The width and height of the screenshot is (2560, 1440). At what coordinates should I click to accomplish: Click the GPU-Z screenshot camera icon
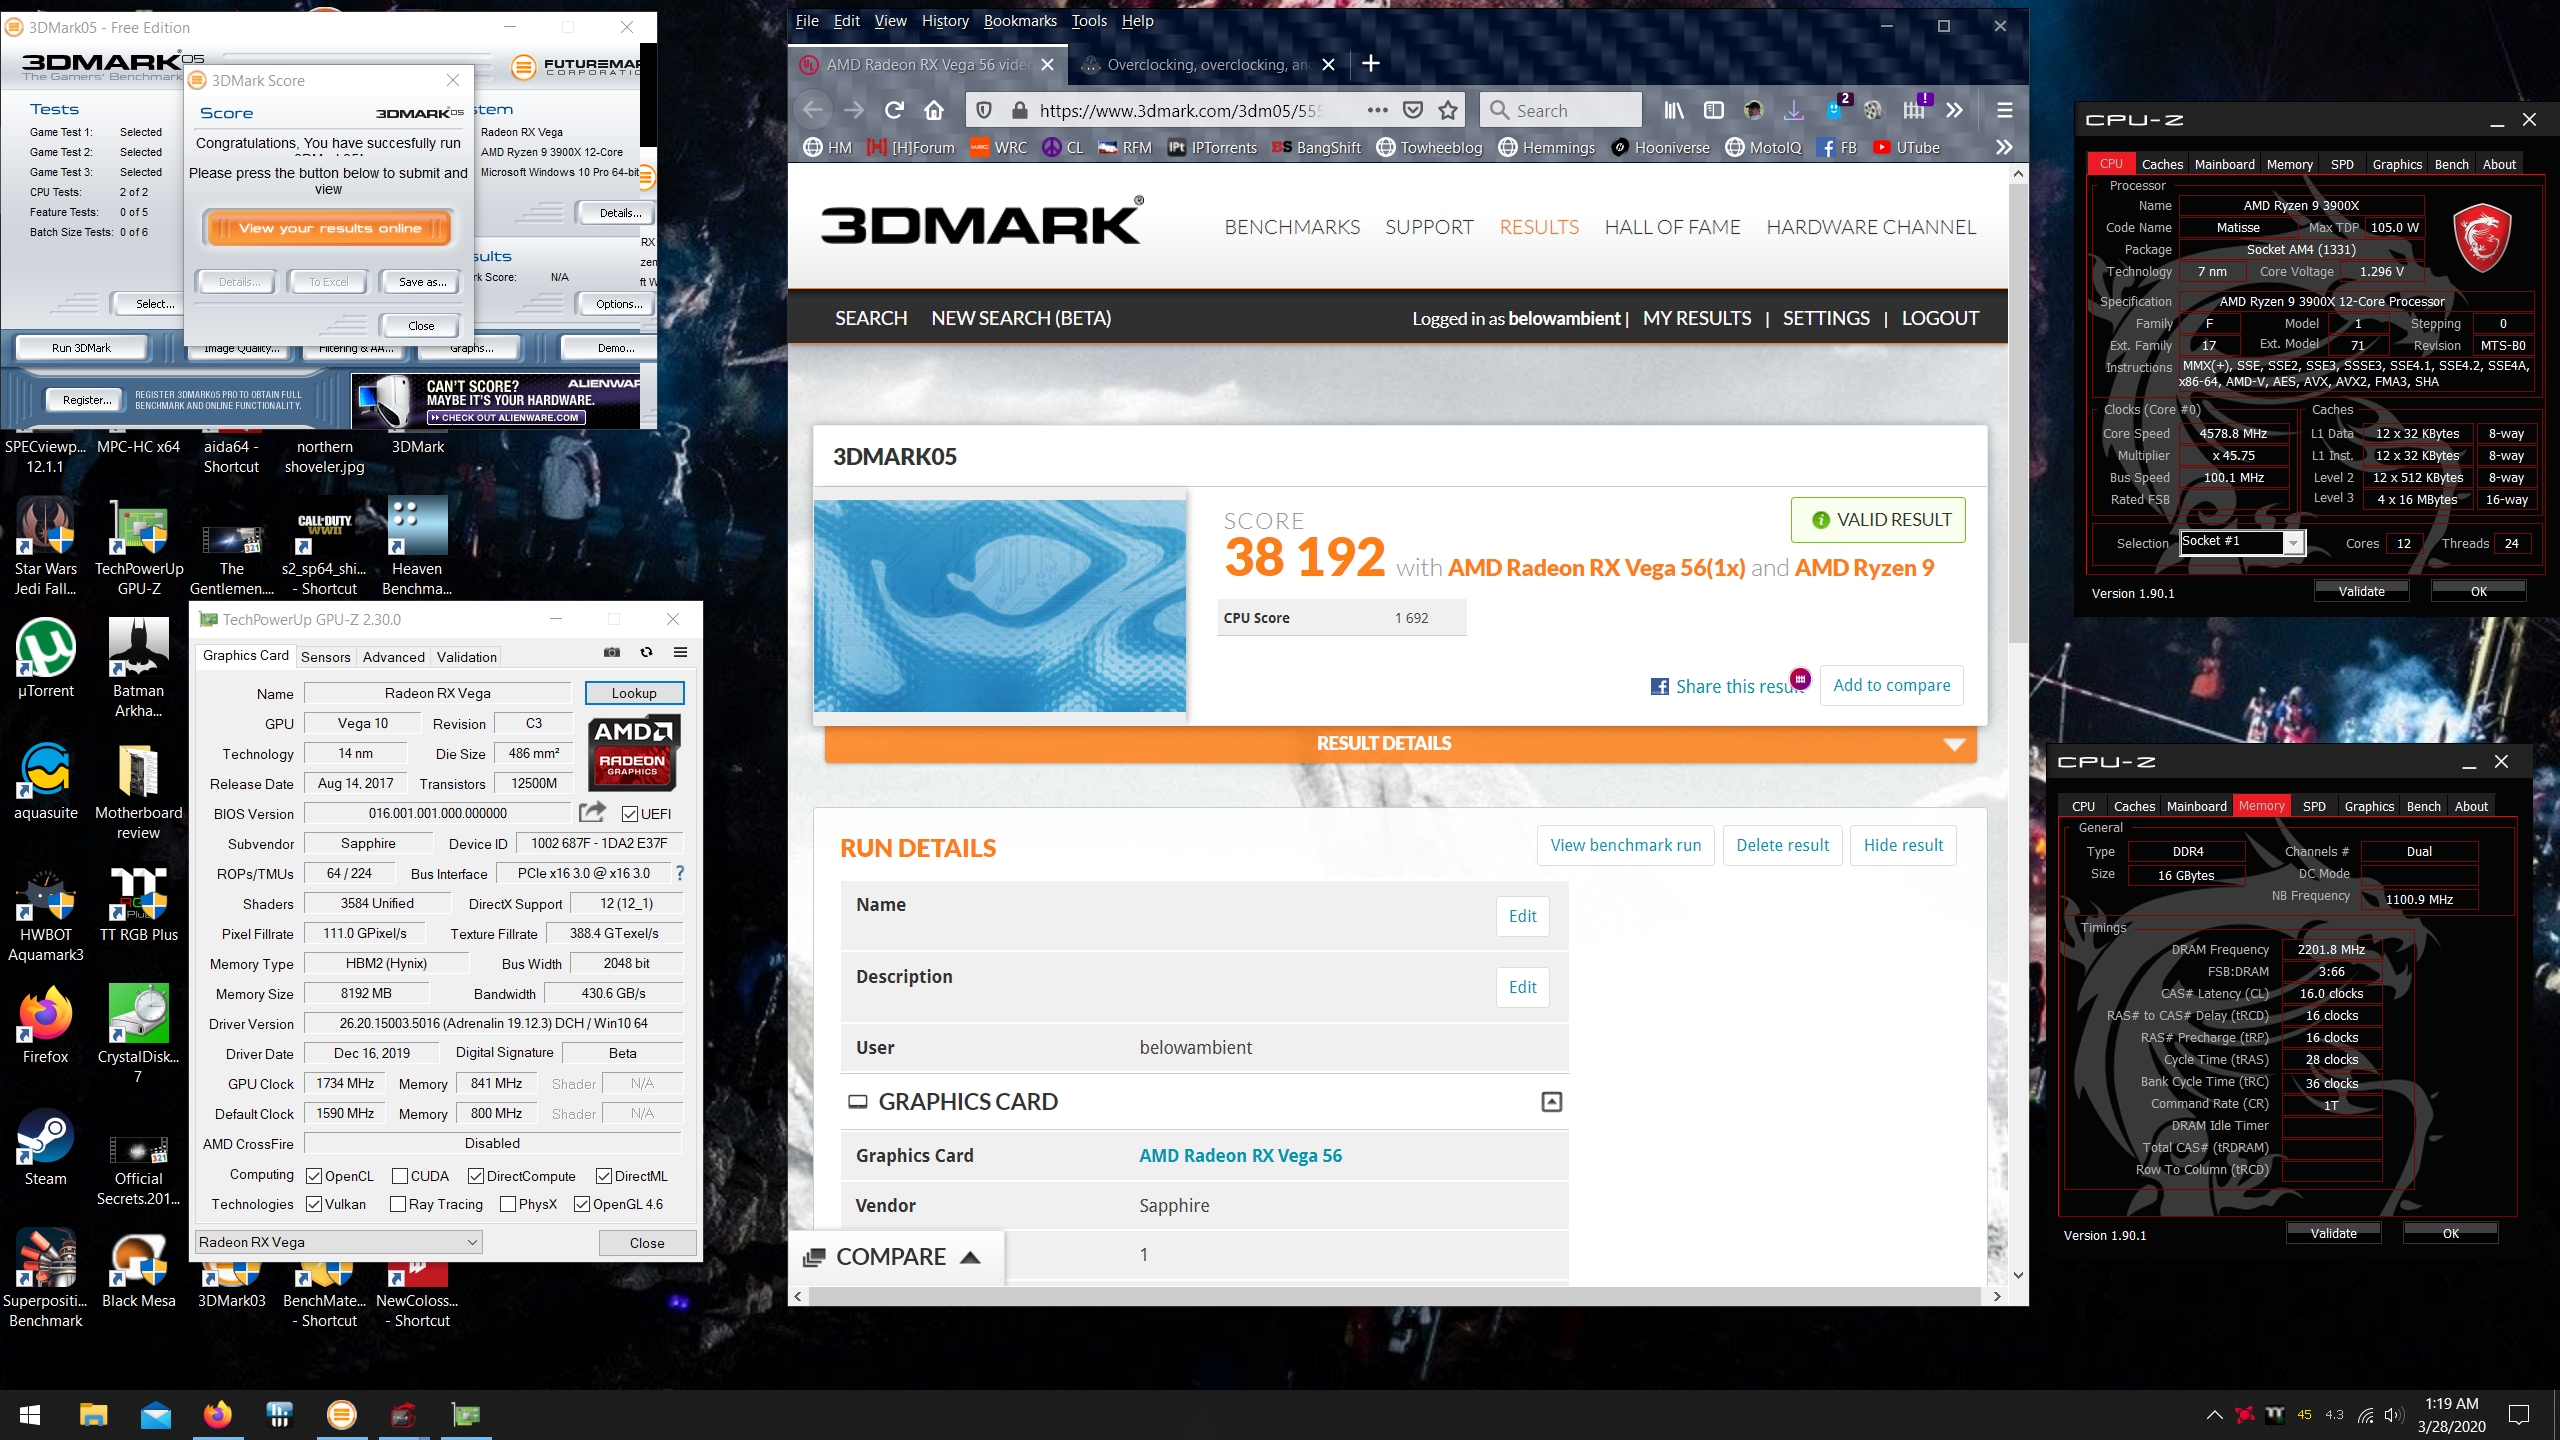[612, 652]
